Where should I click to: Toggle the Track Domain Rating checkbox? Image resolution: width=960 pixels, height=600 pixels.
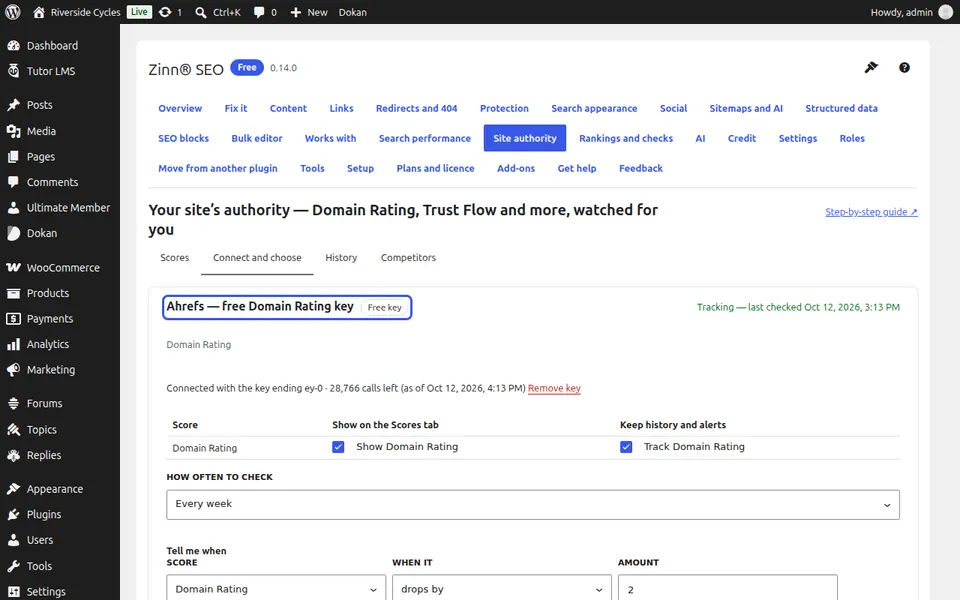click(626, 447)
